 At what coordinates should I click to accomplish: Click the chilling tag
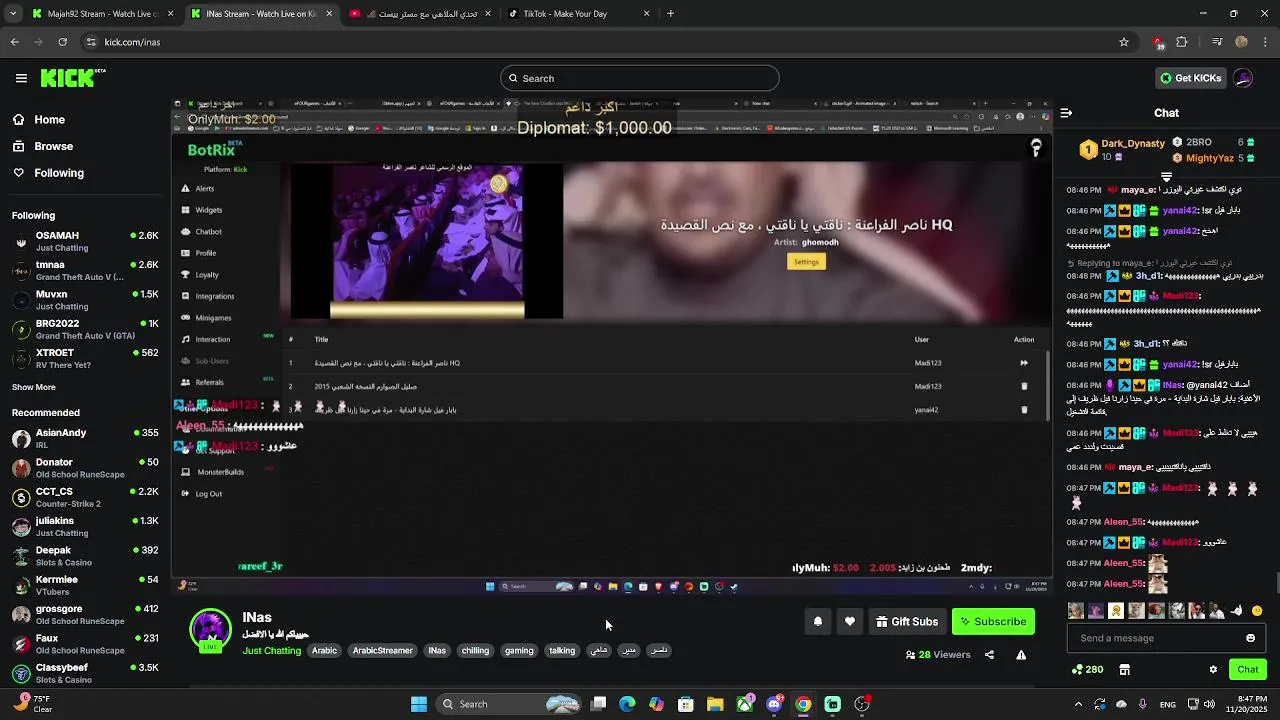pos(475,650)
